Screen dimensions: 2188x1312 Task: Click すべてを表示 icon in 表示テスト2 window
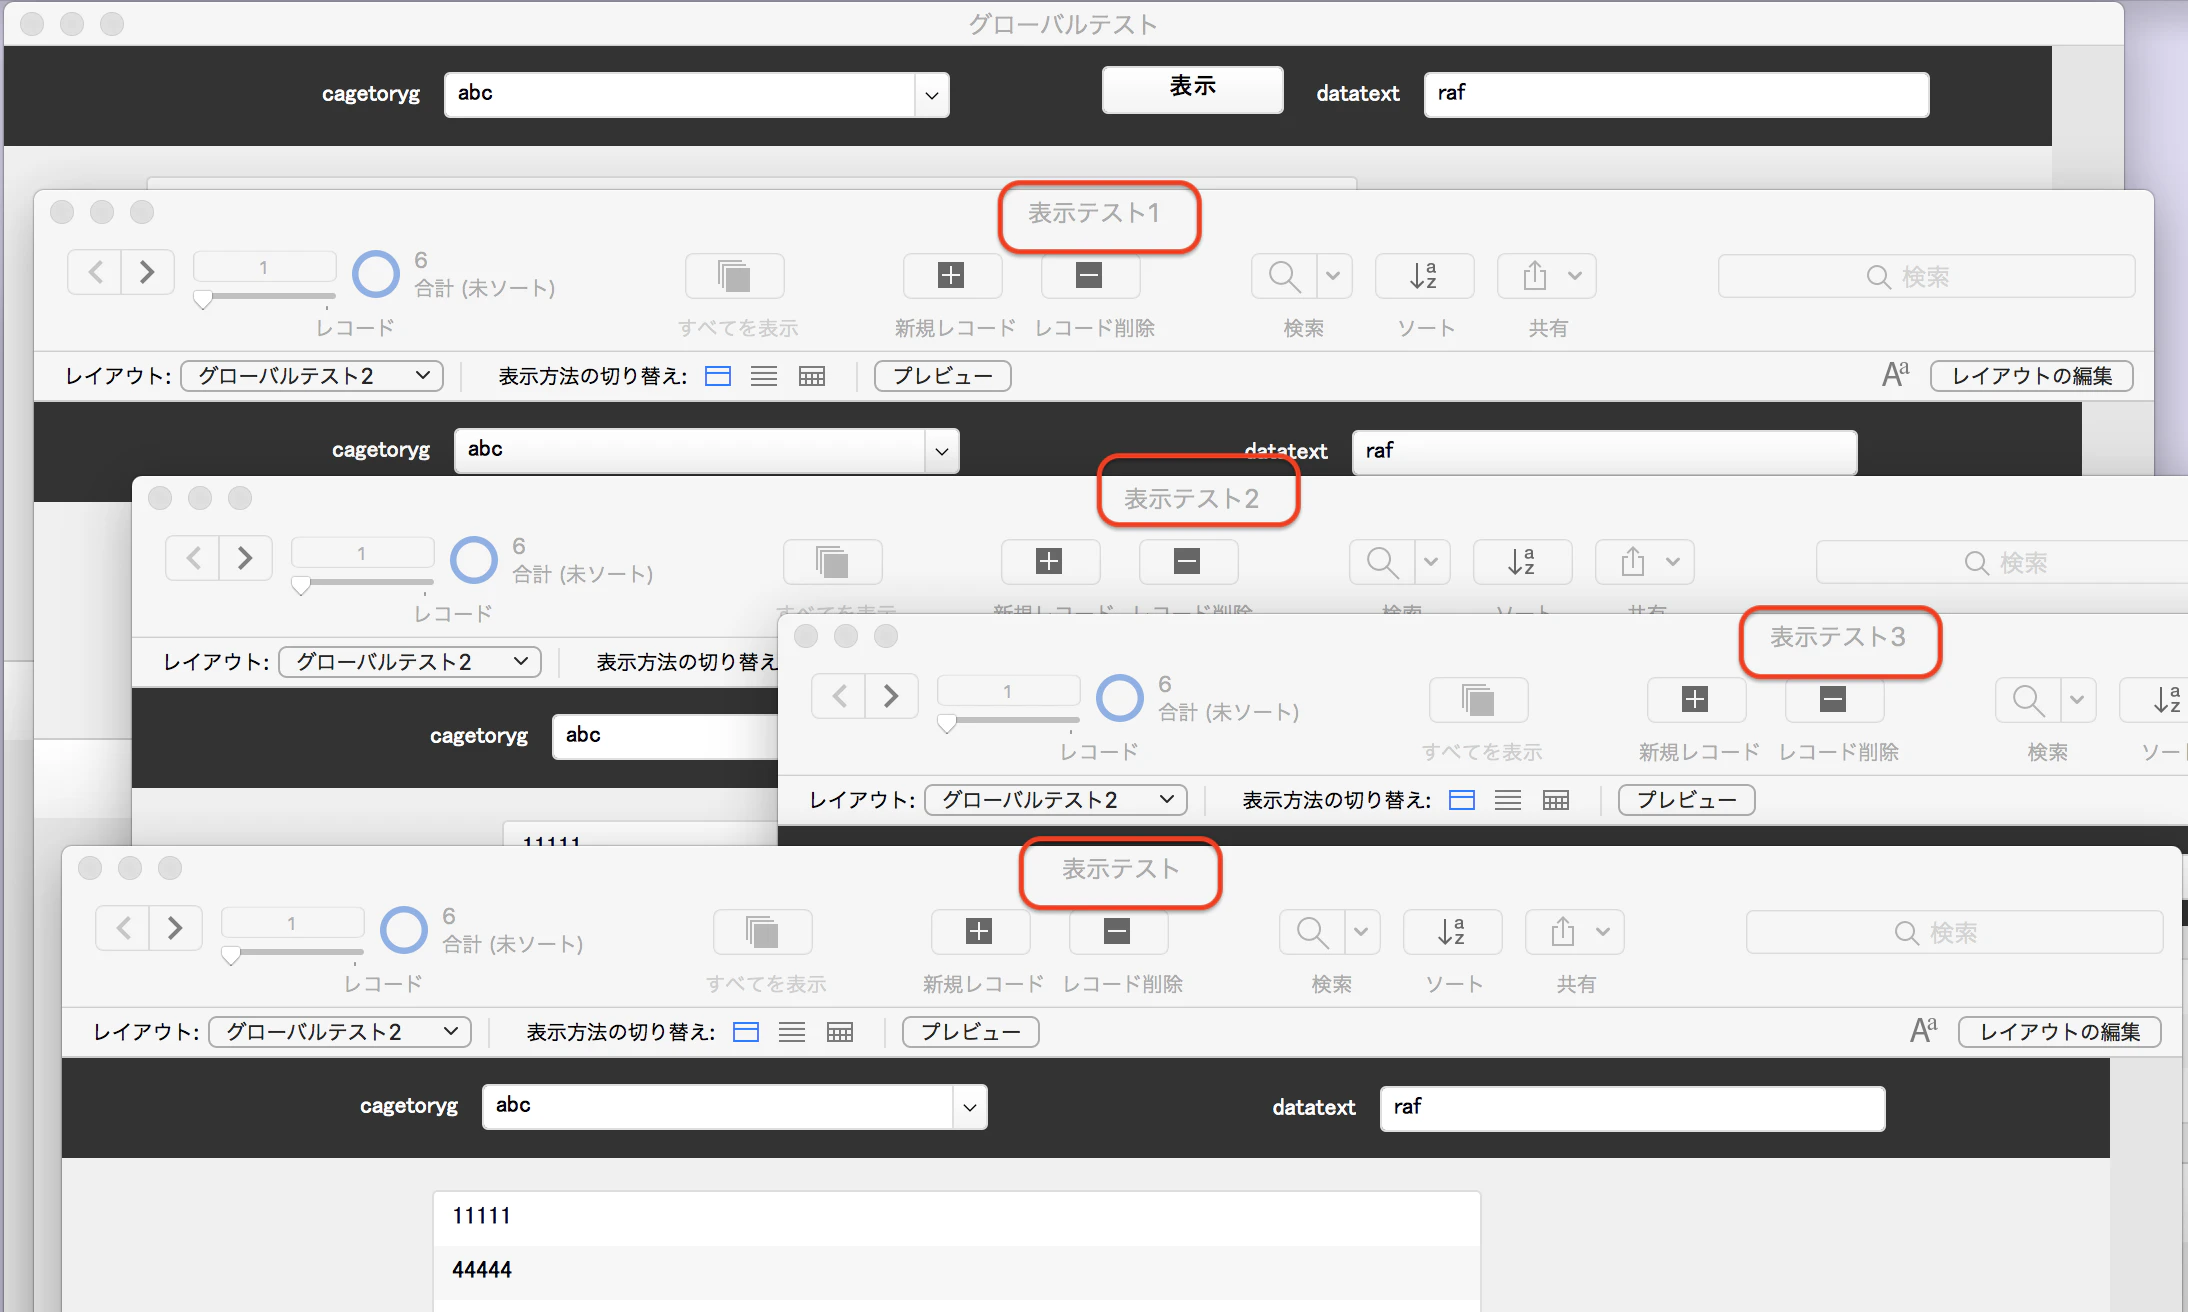832,562
